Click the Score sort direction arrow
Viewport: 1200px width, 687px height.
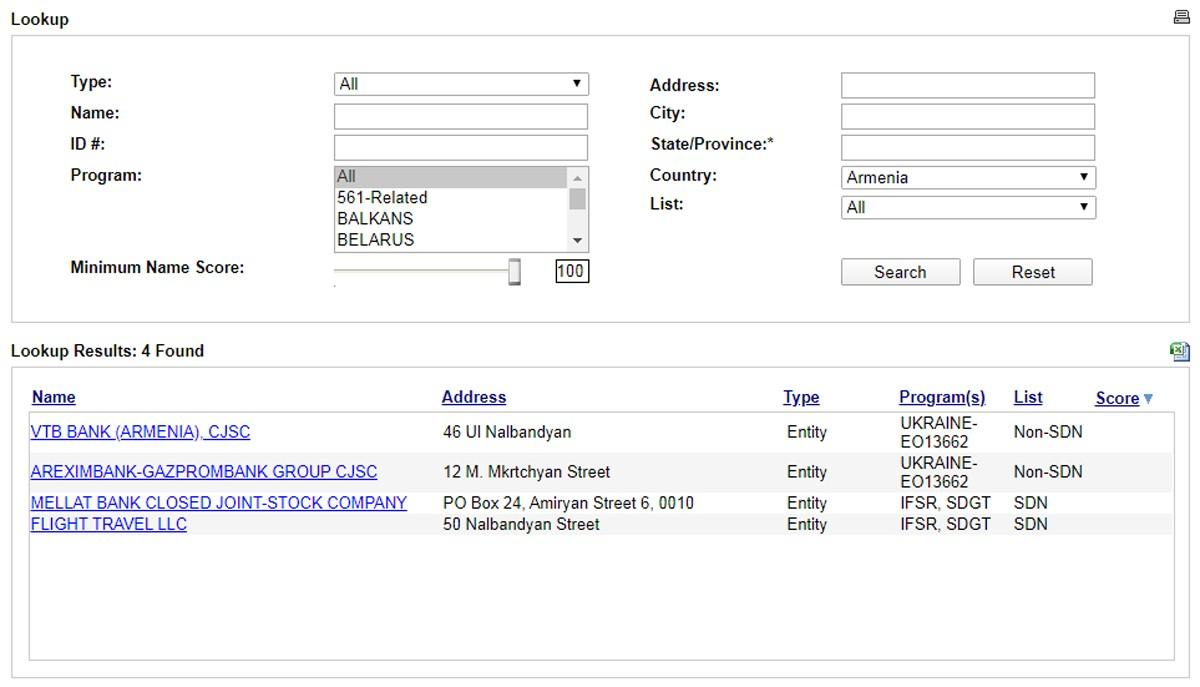pyautogui.click(x=1148, y=398)
